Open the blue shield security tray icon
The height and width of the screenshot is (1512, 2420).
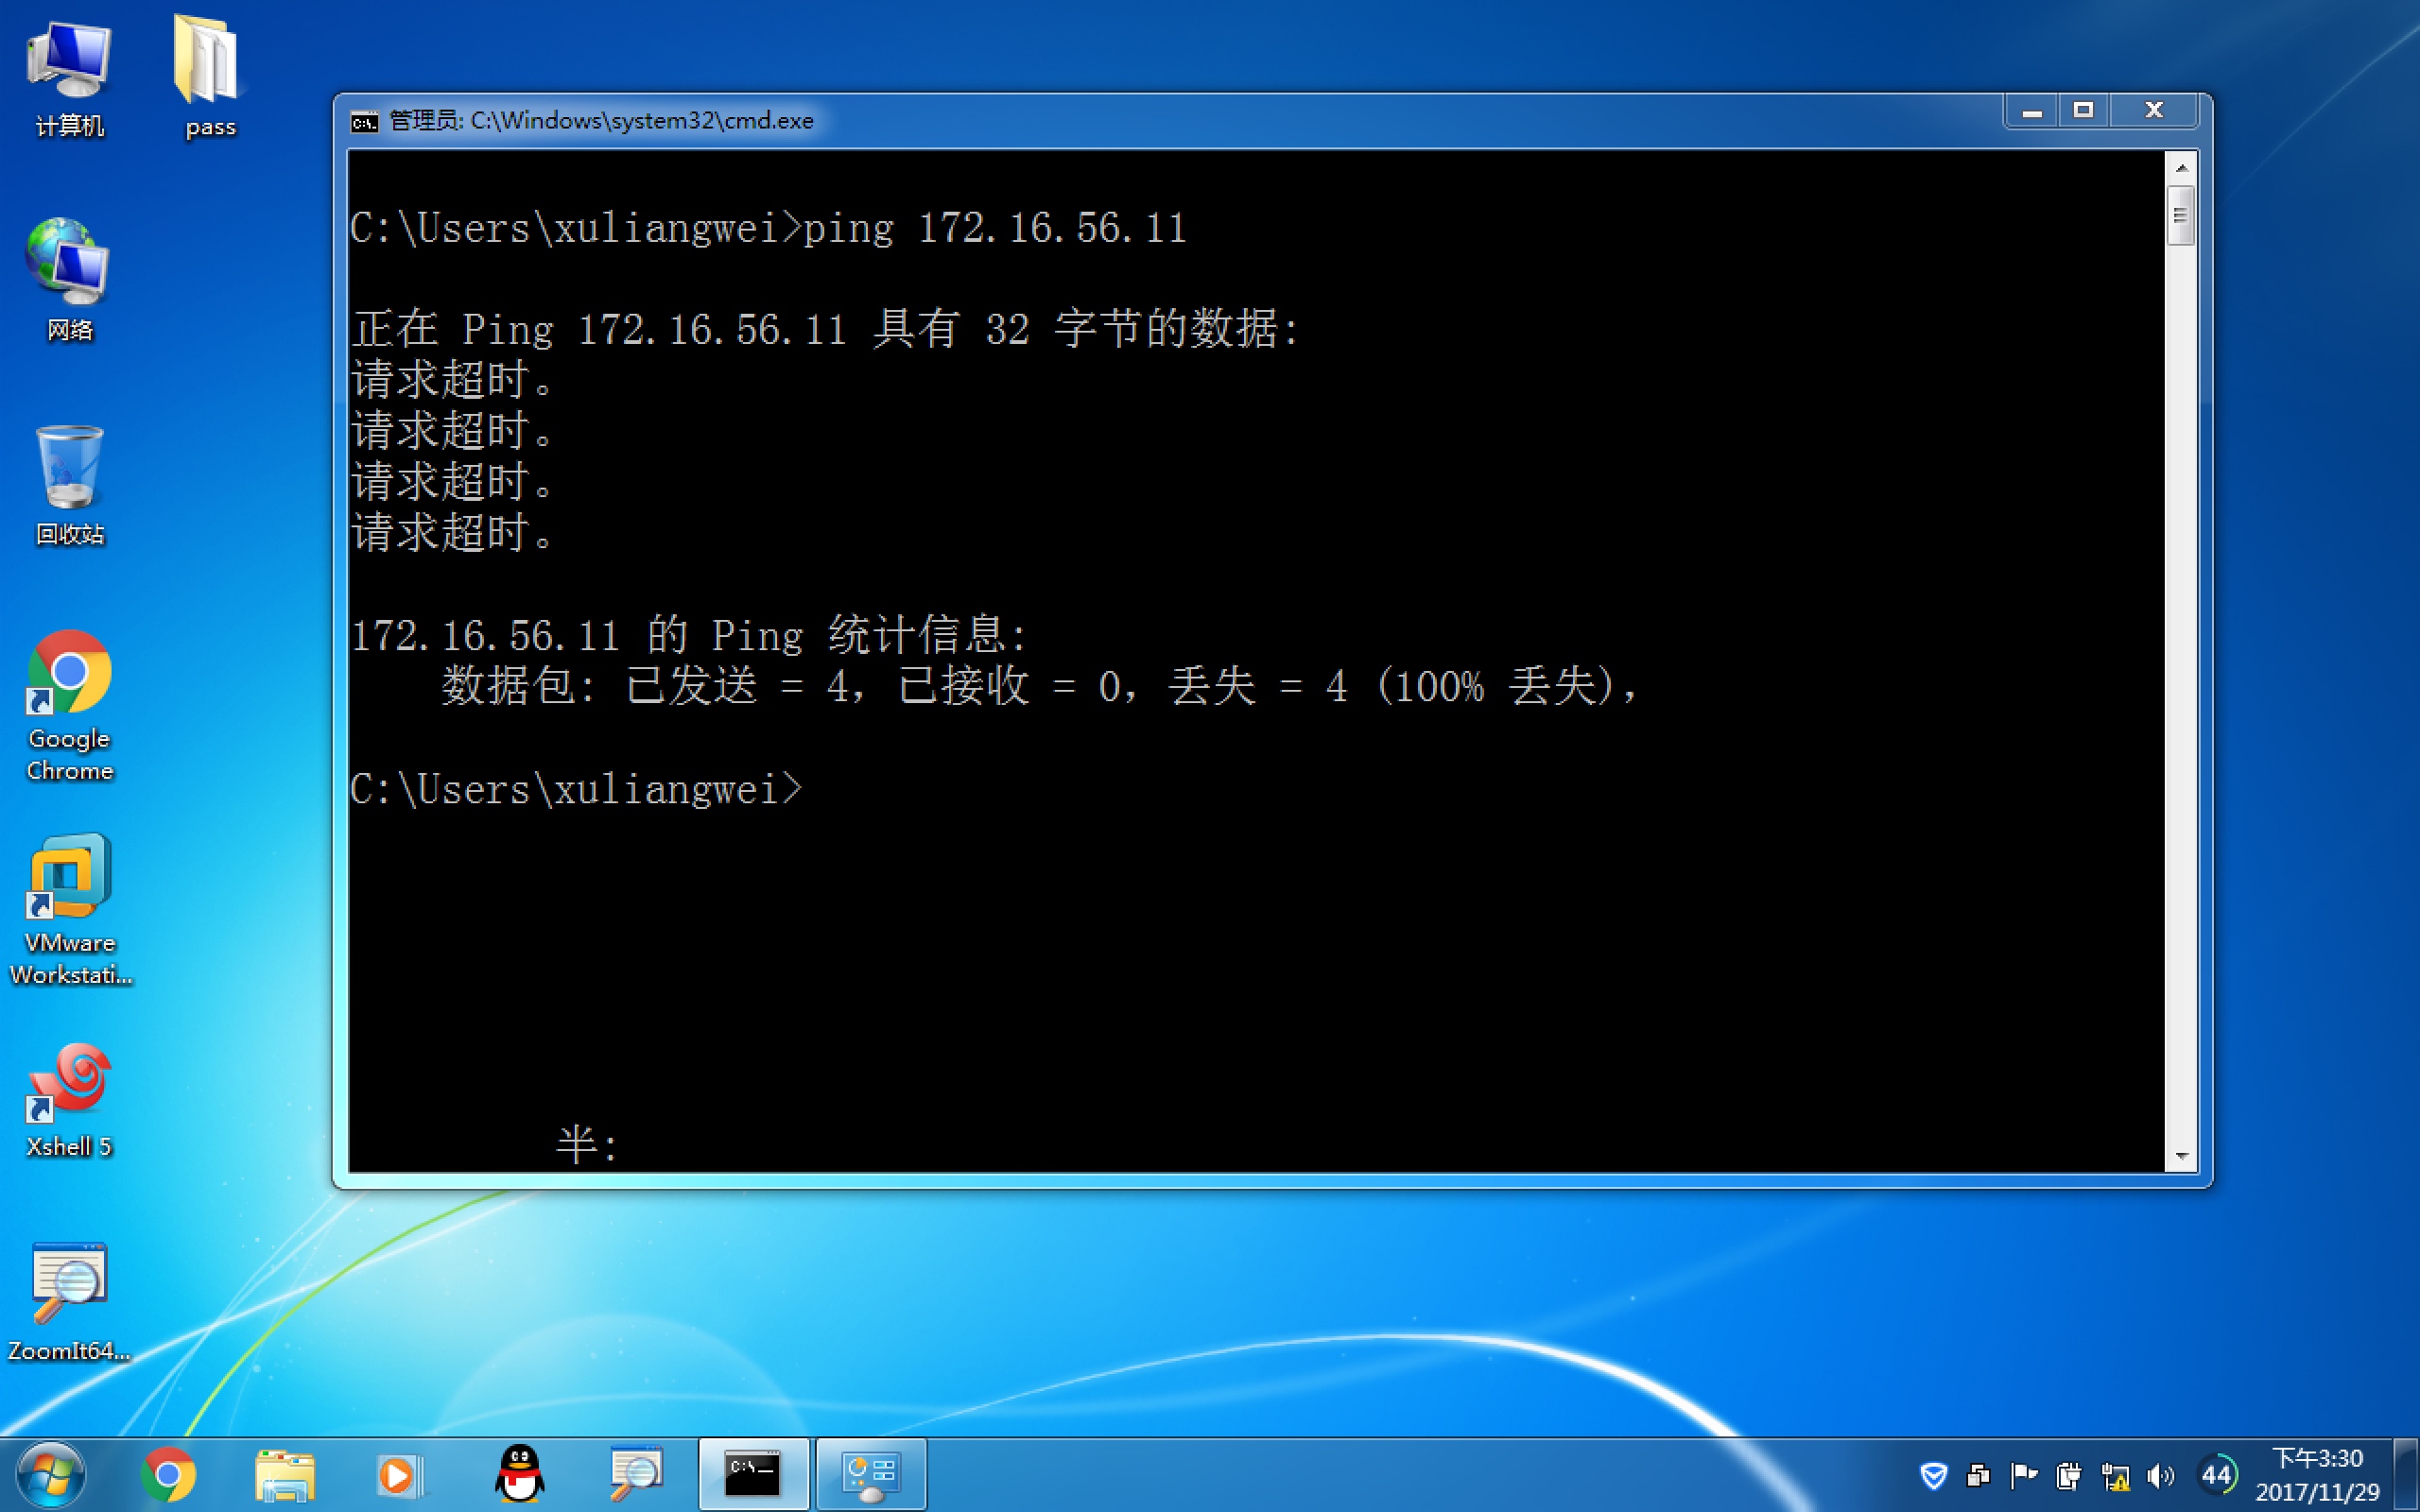click(1934, 1475)
